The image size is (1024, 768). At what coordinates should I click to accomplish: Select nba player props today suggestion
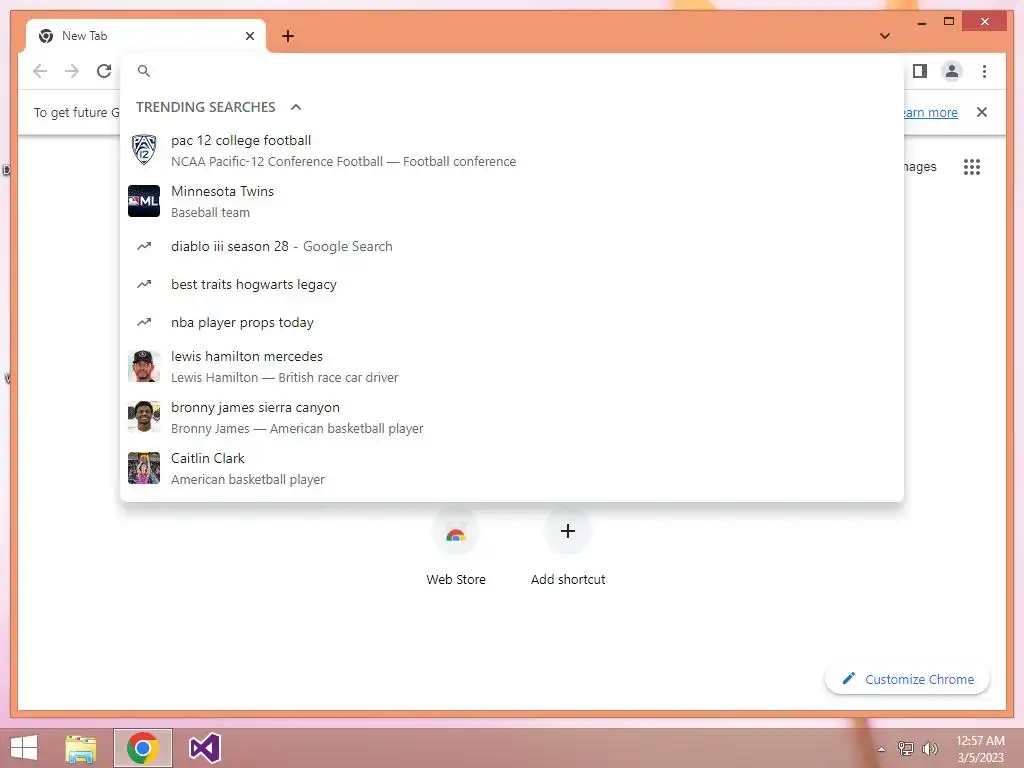[x=512, y=322]
